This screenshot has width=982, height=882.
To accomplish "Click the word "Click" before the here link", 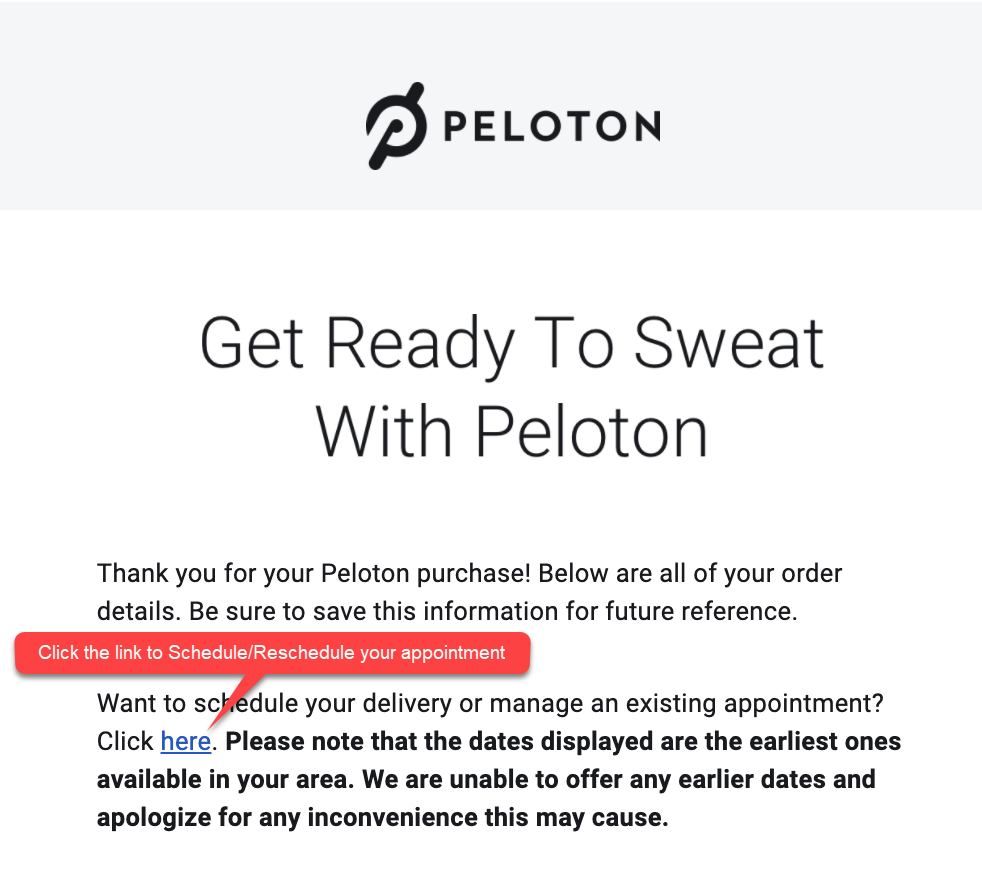I will pos(125,742).
